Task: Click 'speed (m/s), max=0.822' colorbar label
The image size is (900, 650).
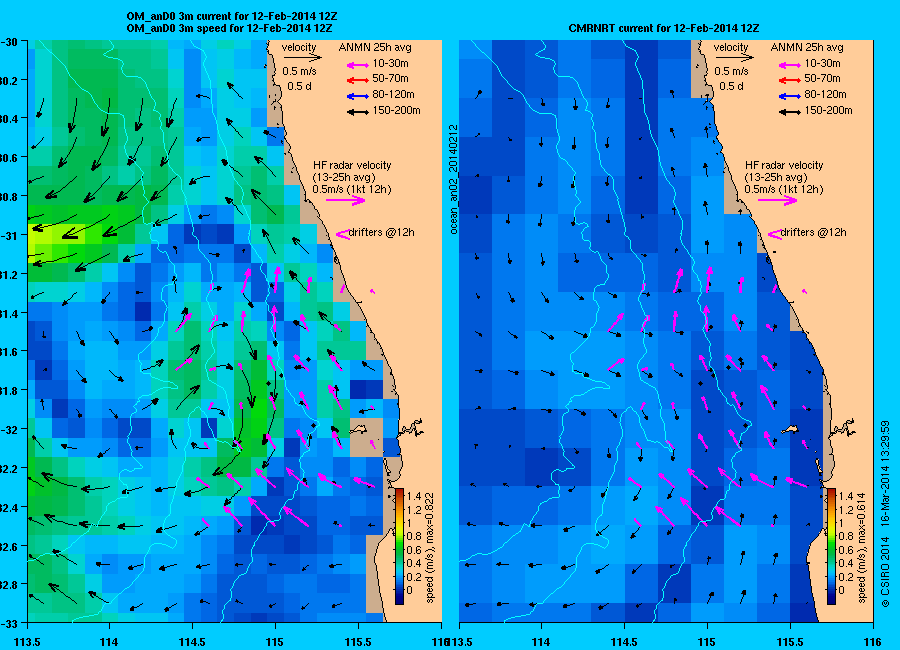Action: click(x=429, y=548)
